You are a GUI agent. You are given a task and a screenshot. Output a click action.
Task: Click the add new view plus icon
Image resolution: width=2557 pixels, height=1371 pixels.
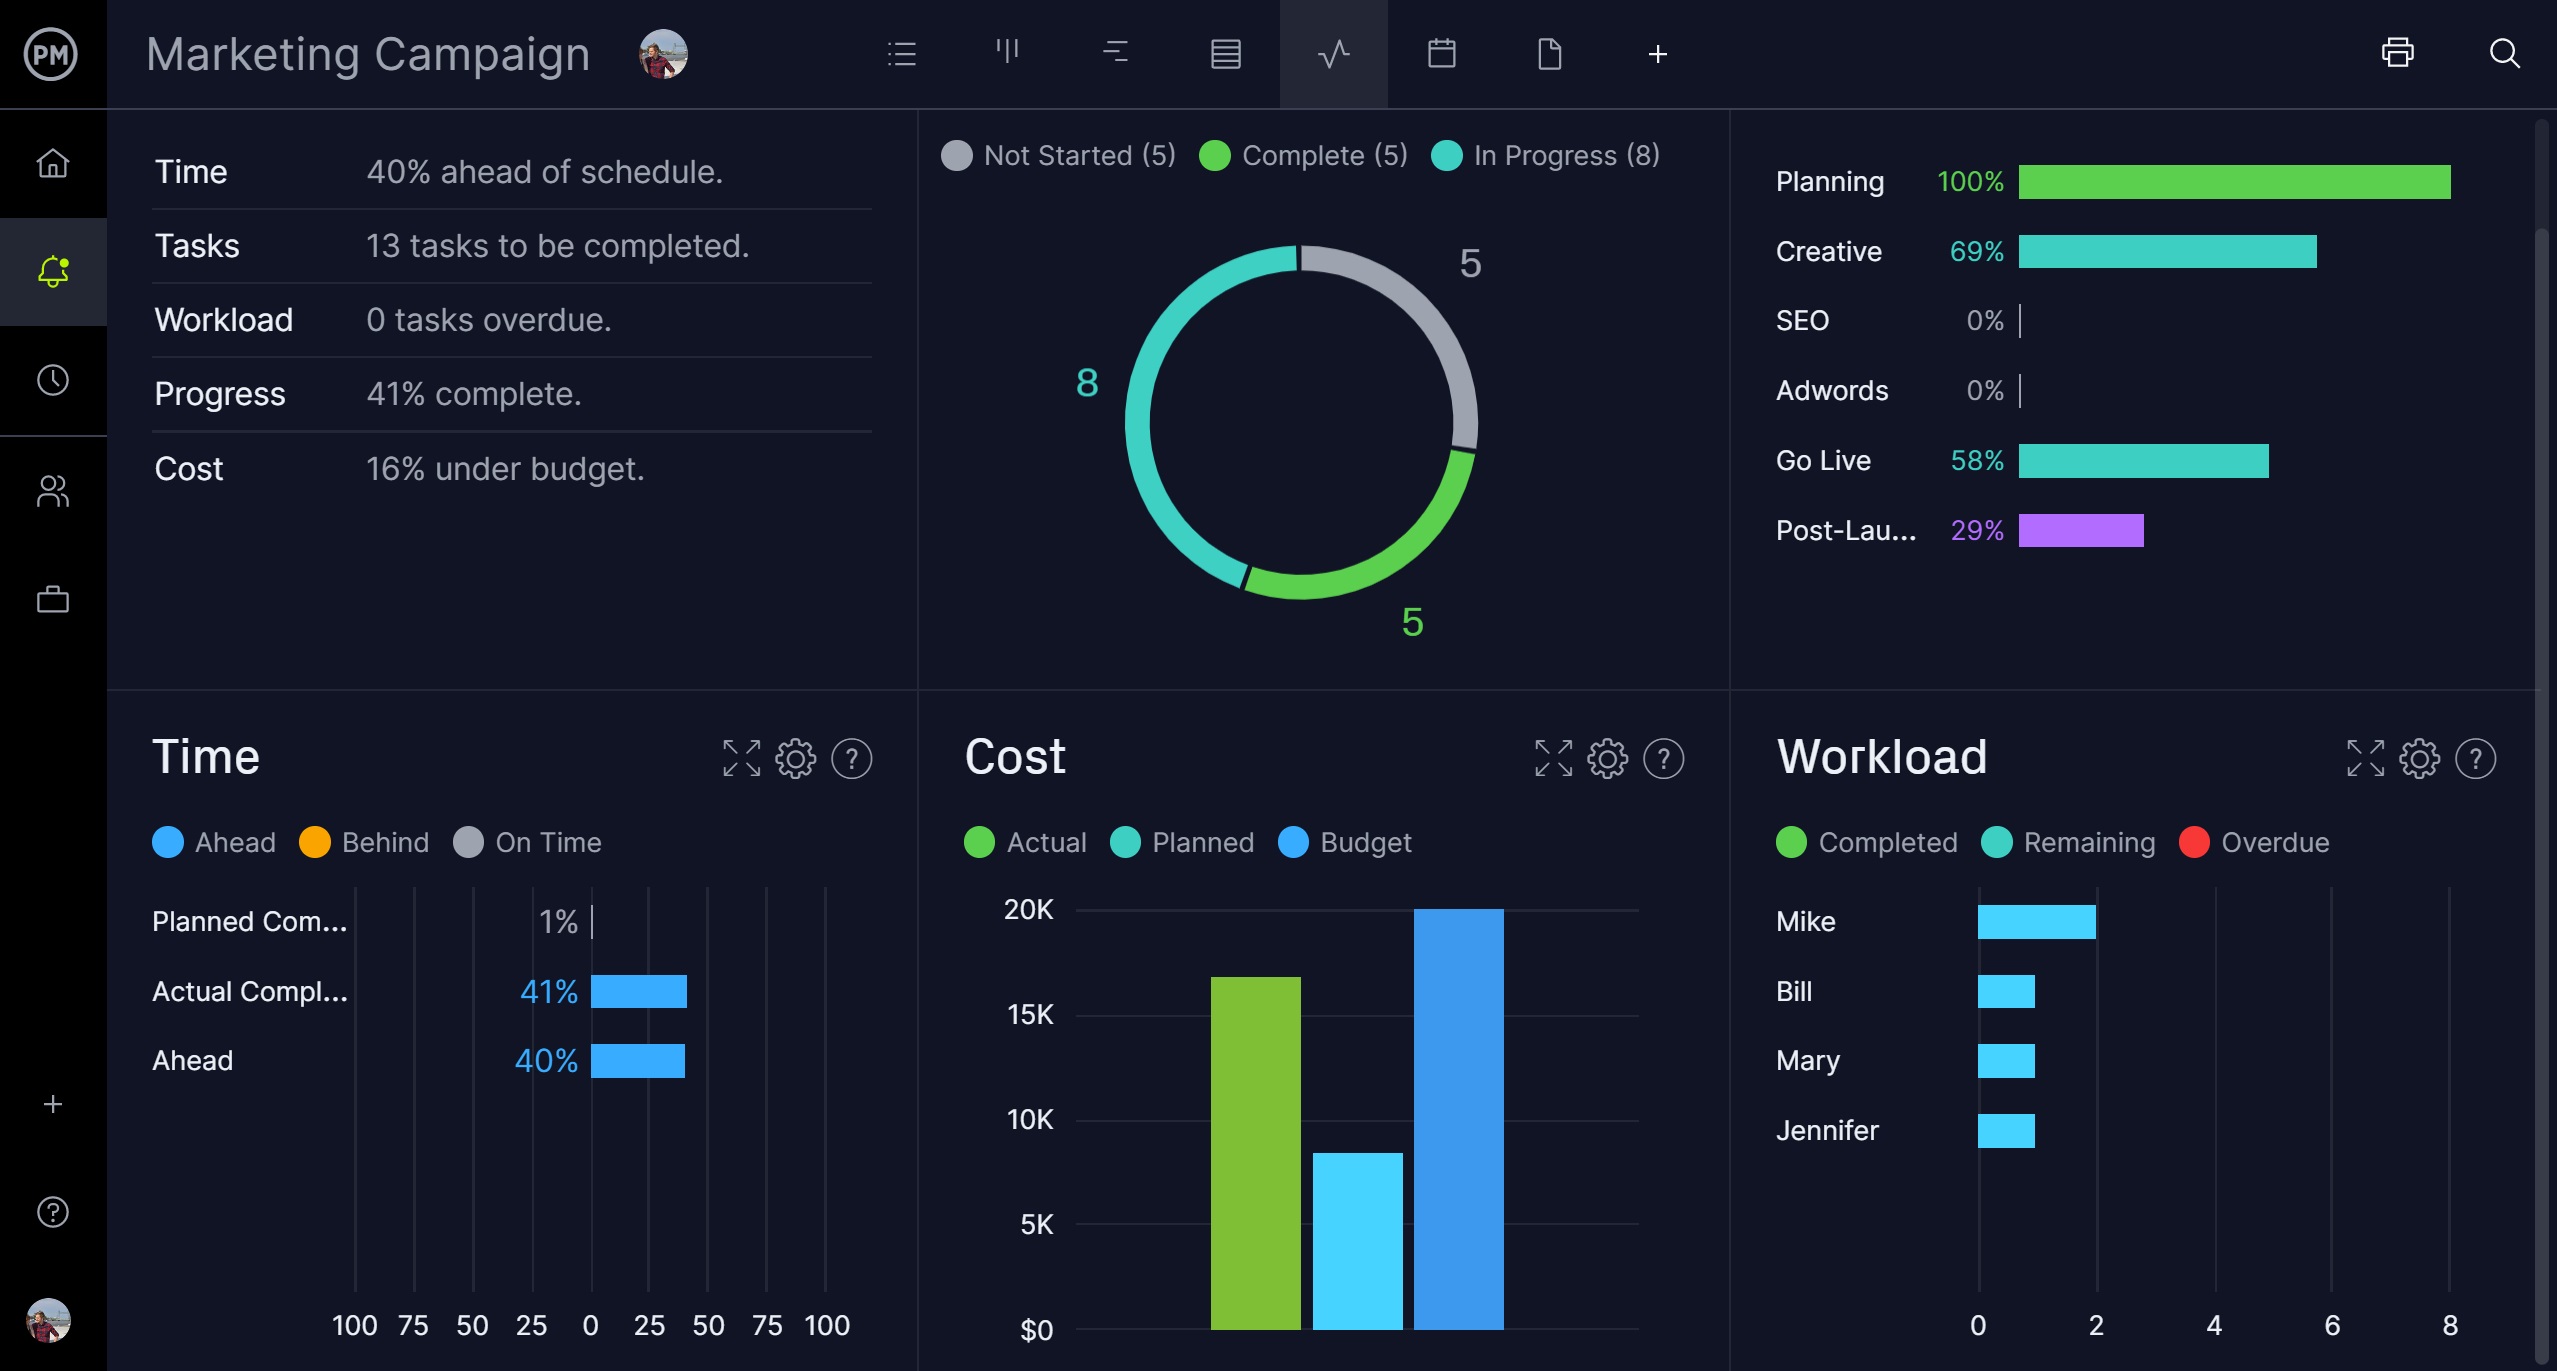pos(1657,54)
